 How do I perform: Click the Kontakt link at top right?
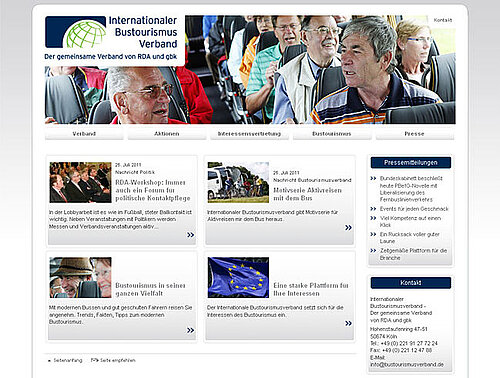coord(443,20)
